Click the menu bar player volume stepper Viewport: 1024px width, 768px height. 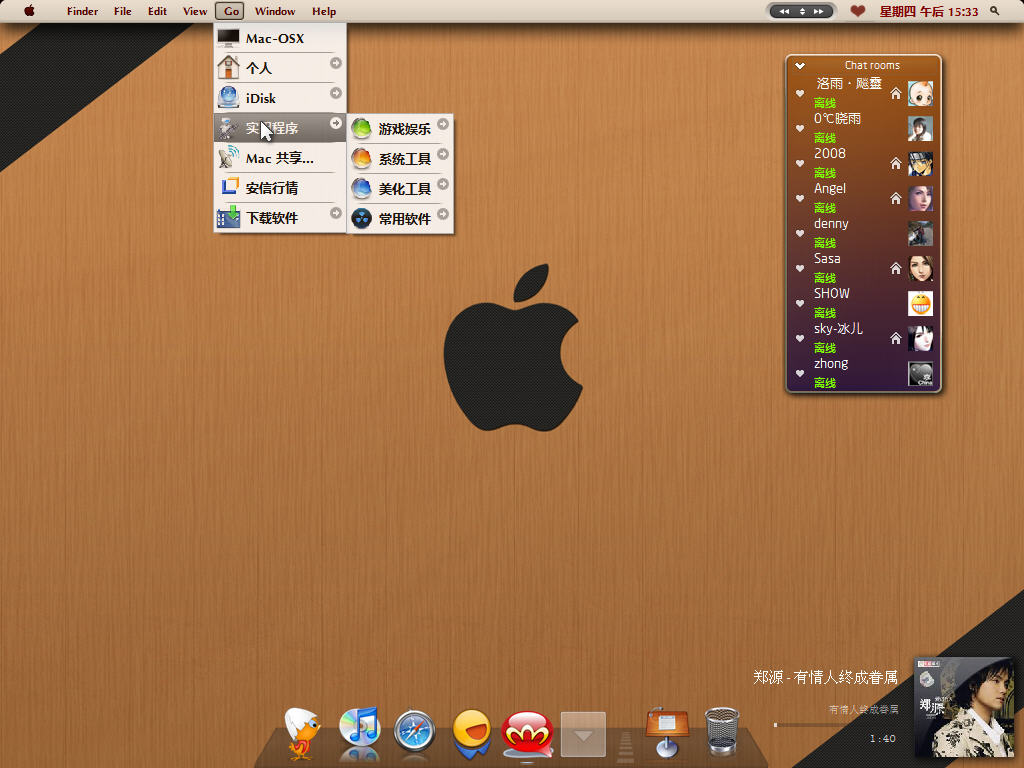pyautogui.click(x=802, y=11)
